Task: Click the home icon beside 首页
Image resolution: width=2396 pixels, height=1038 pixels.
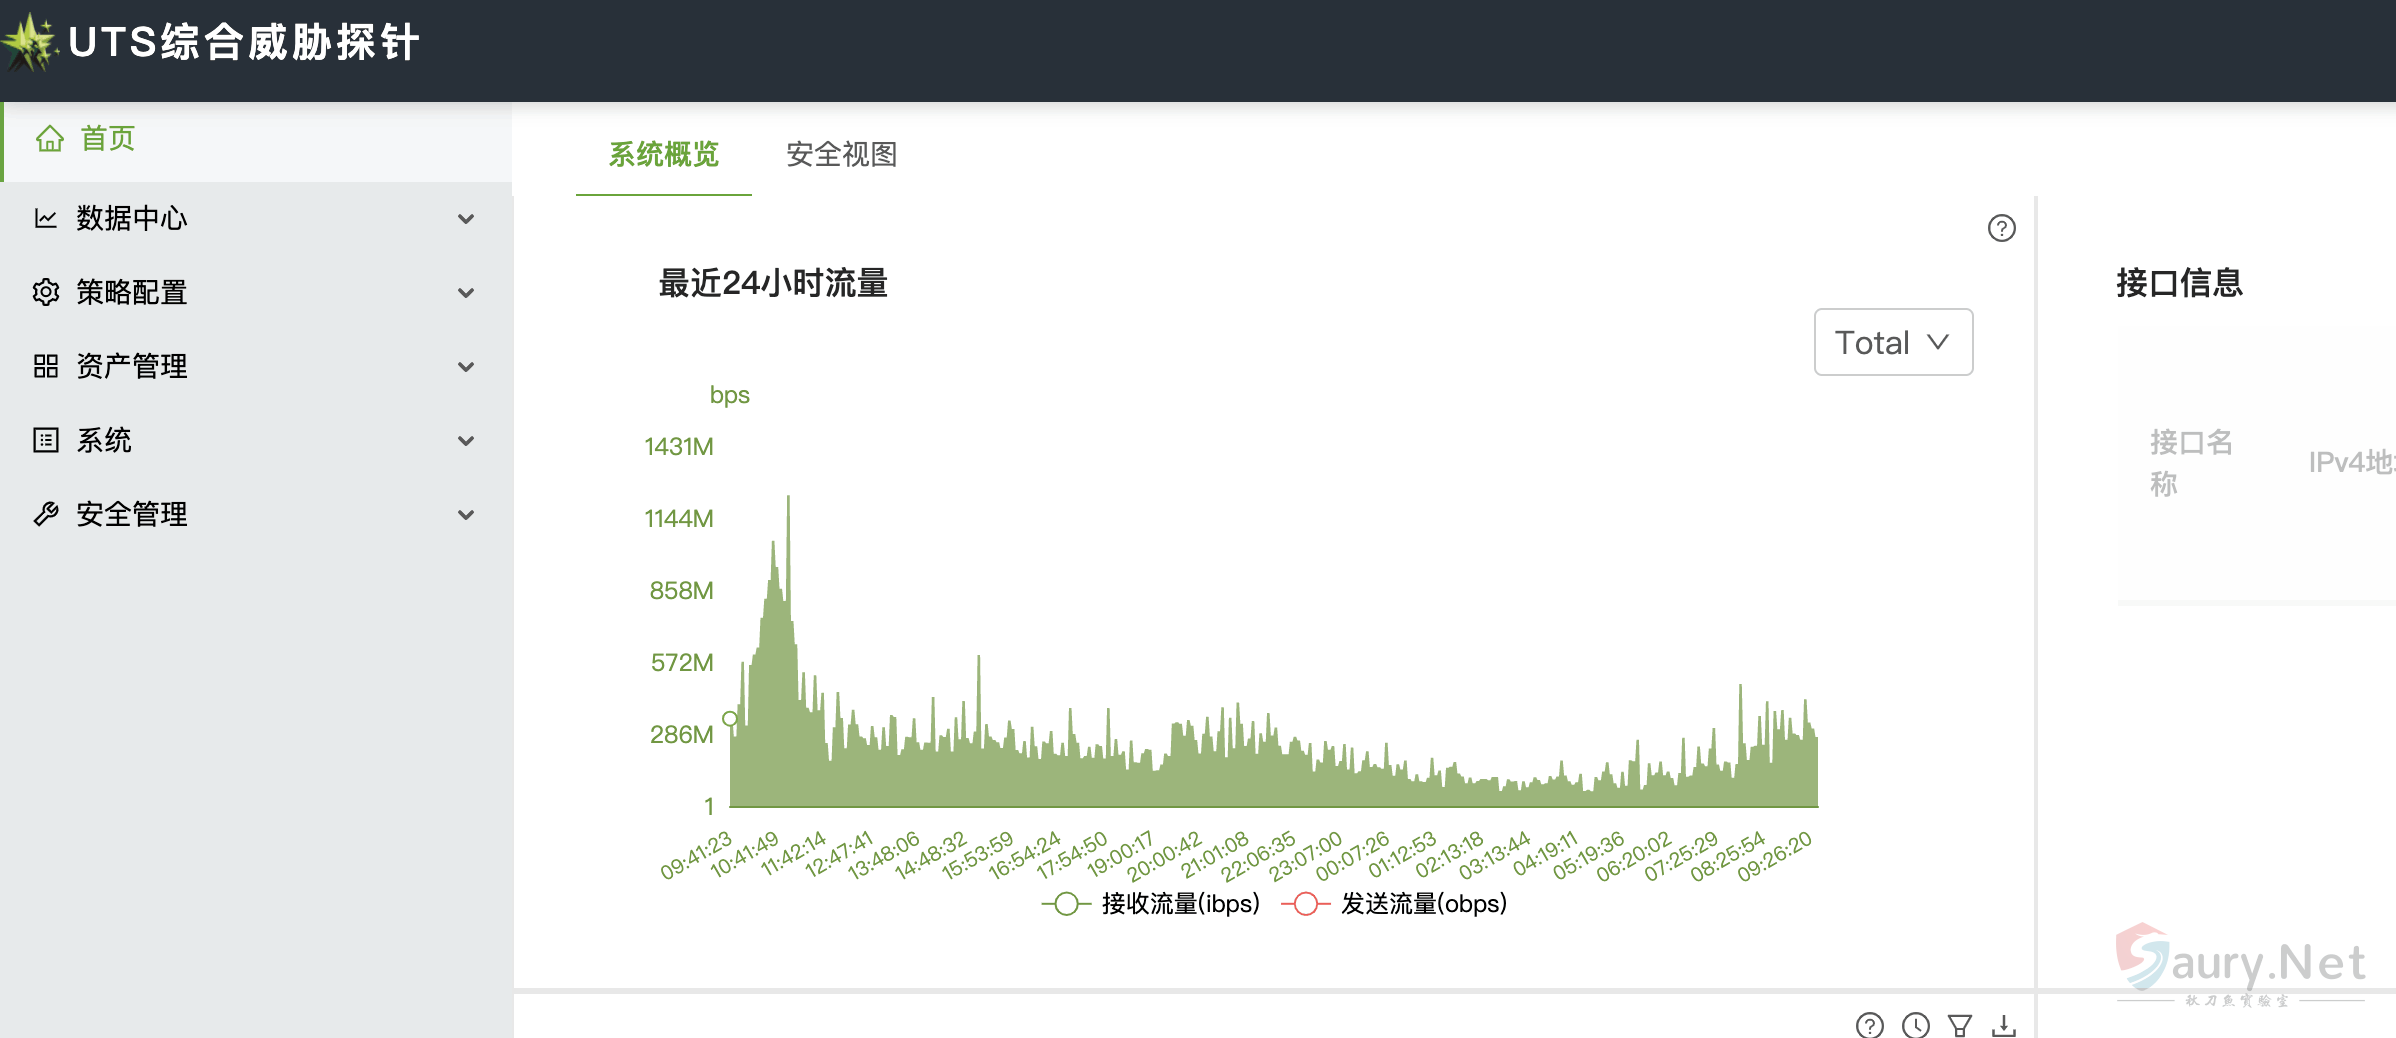Action: (x=50, y=139)
